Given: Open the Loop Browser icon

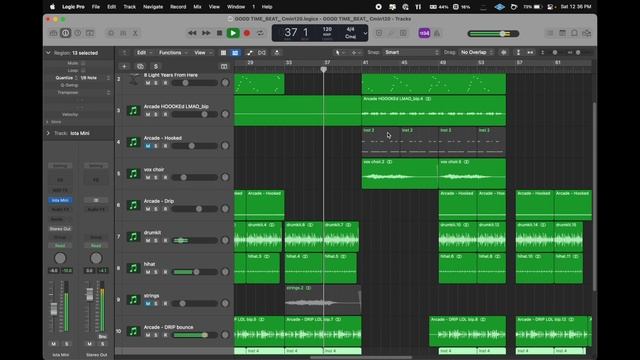Looking at the screenshot, I should point(574,33).
